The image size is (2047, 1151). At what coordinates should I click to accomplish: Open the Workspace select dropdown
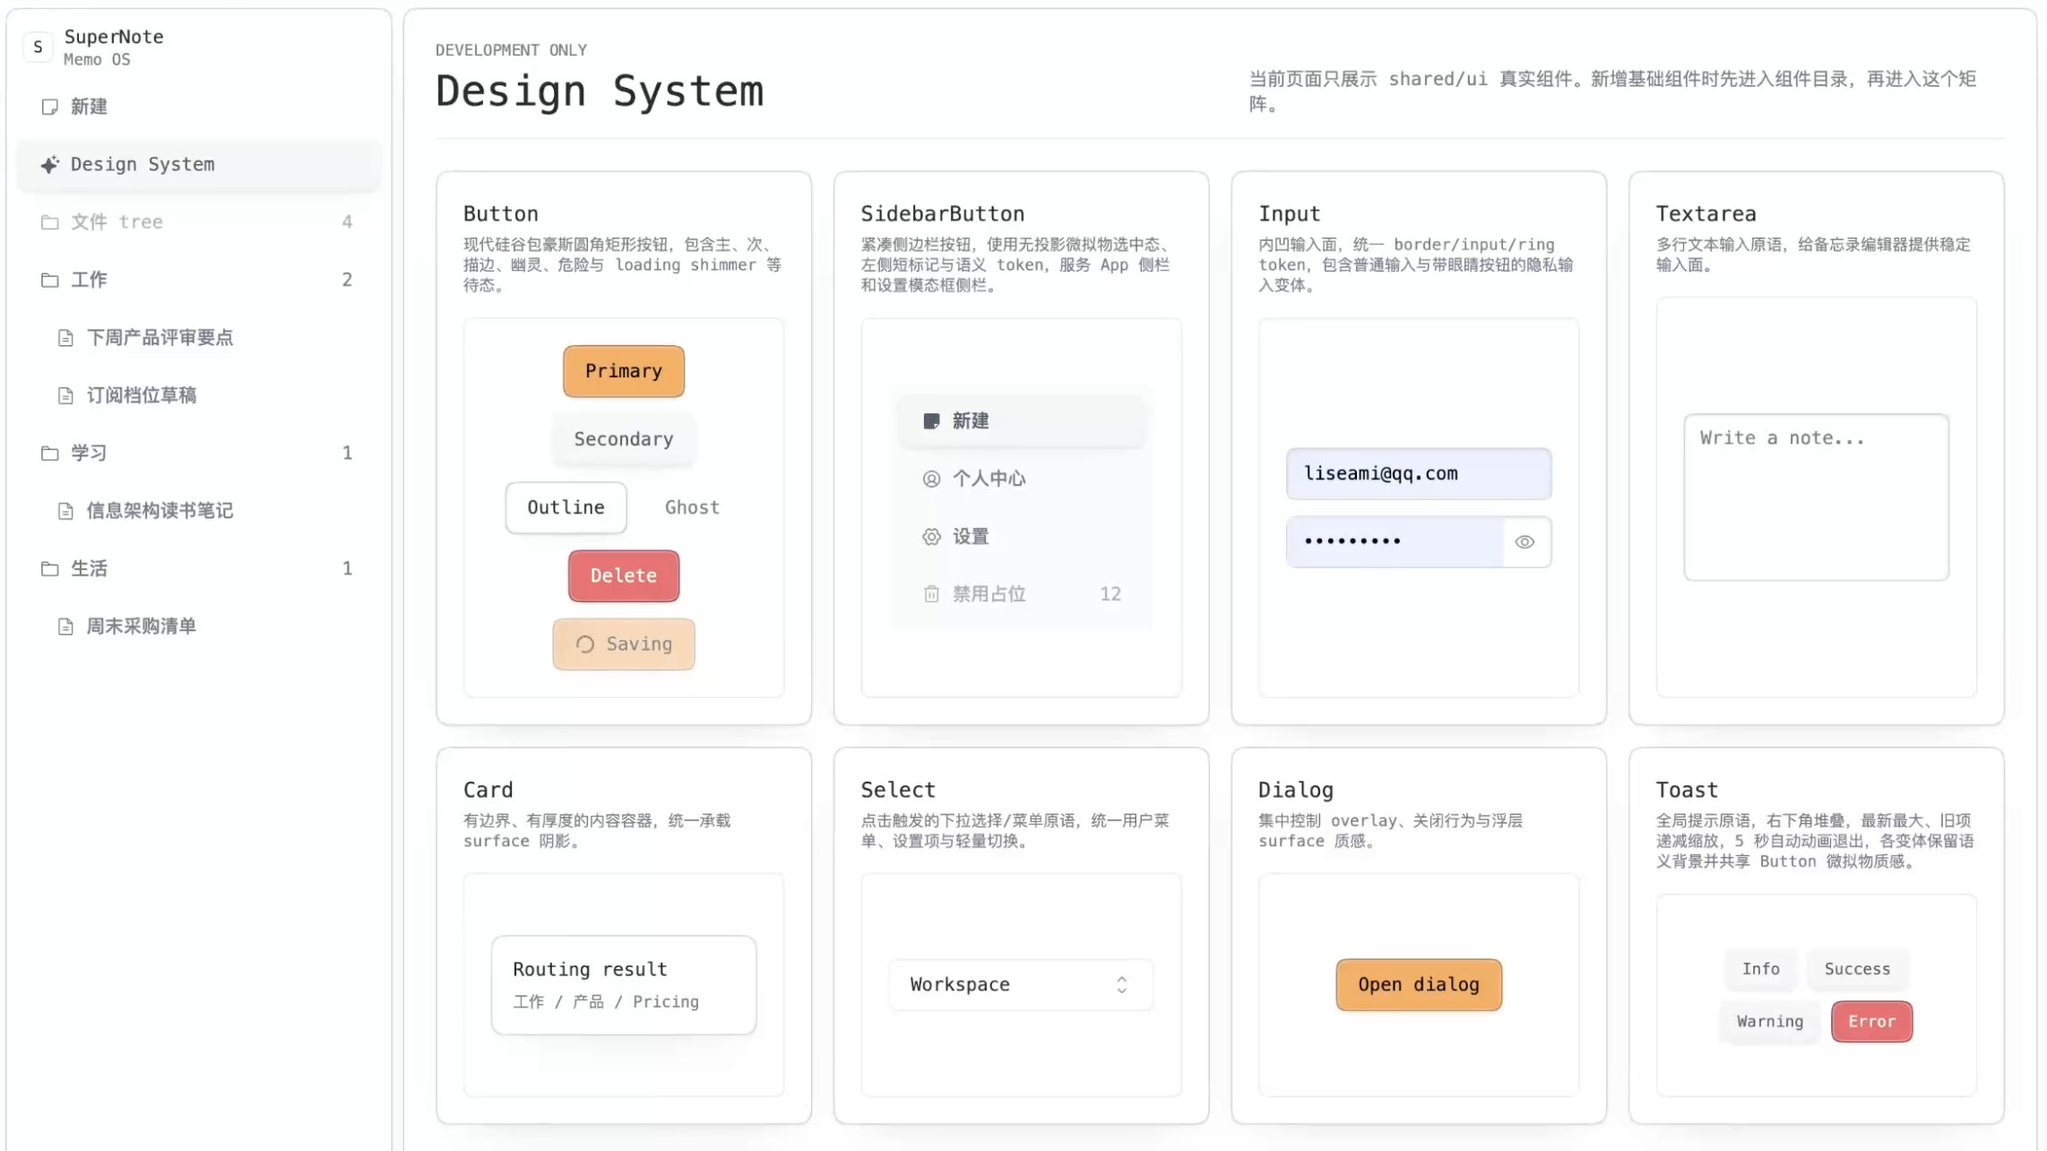pyautogui.click(x=1021, y=985)
